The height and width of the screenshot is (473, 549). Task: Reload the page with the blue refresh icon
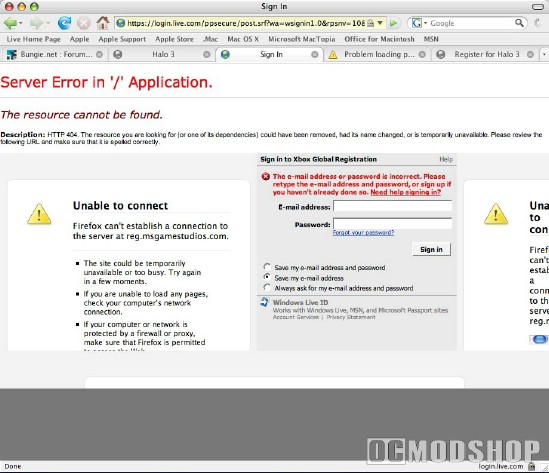pos(64,23)
